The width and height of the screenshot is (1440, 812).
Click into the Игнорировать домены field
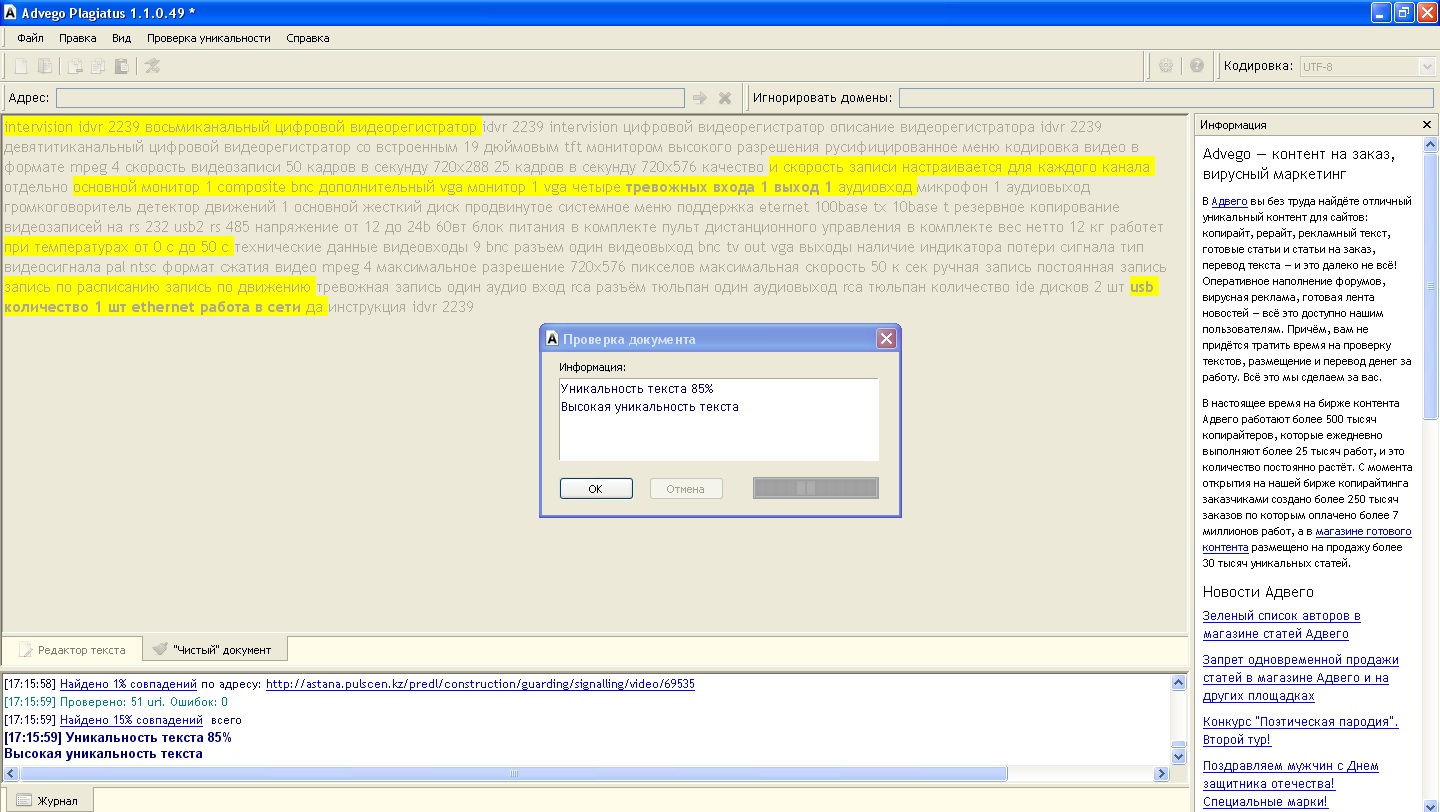click(x=1166, y=98)
